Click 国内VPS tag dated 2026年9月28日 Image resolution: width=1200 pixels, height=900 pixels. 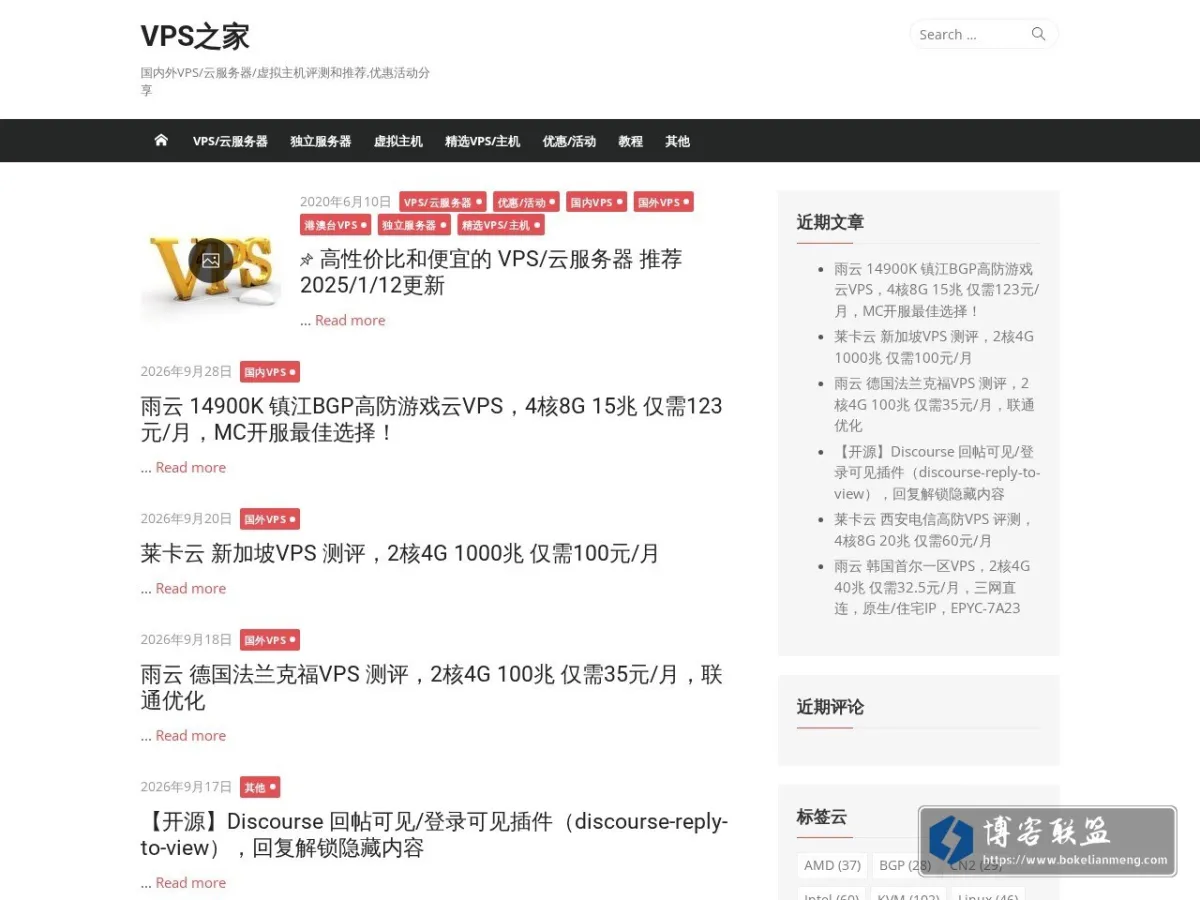pos(270,372)
